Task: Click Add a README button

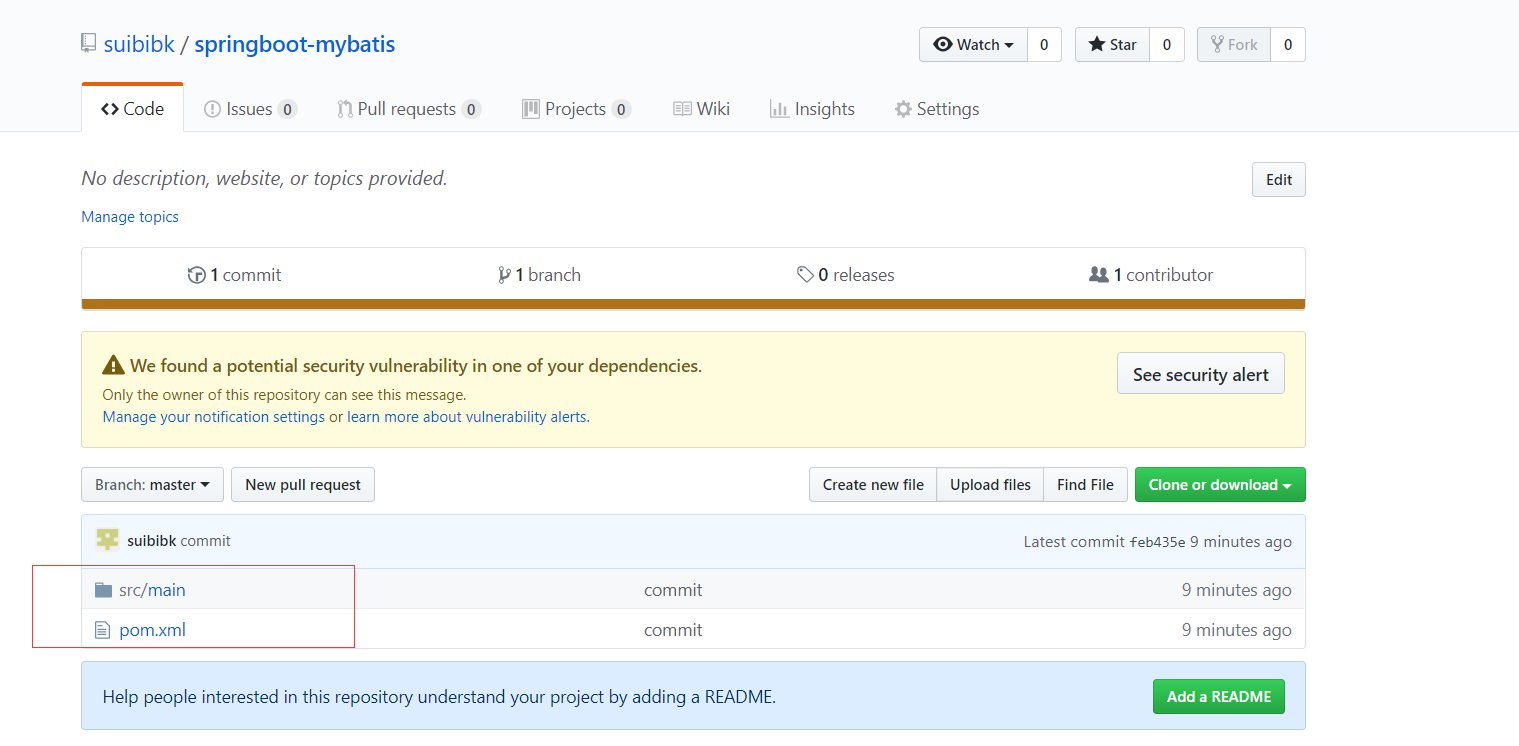Action: point(1219,697)
